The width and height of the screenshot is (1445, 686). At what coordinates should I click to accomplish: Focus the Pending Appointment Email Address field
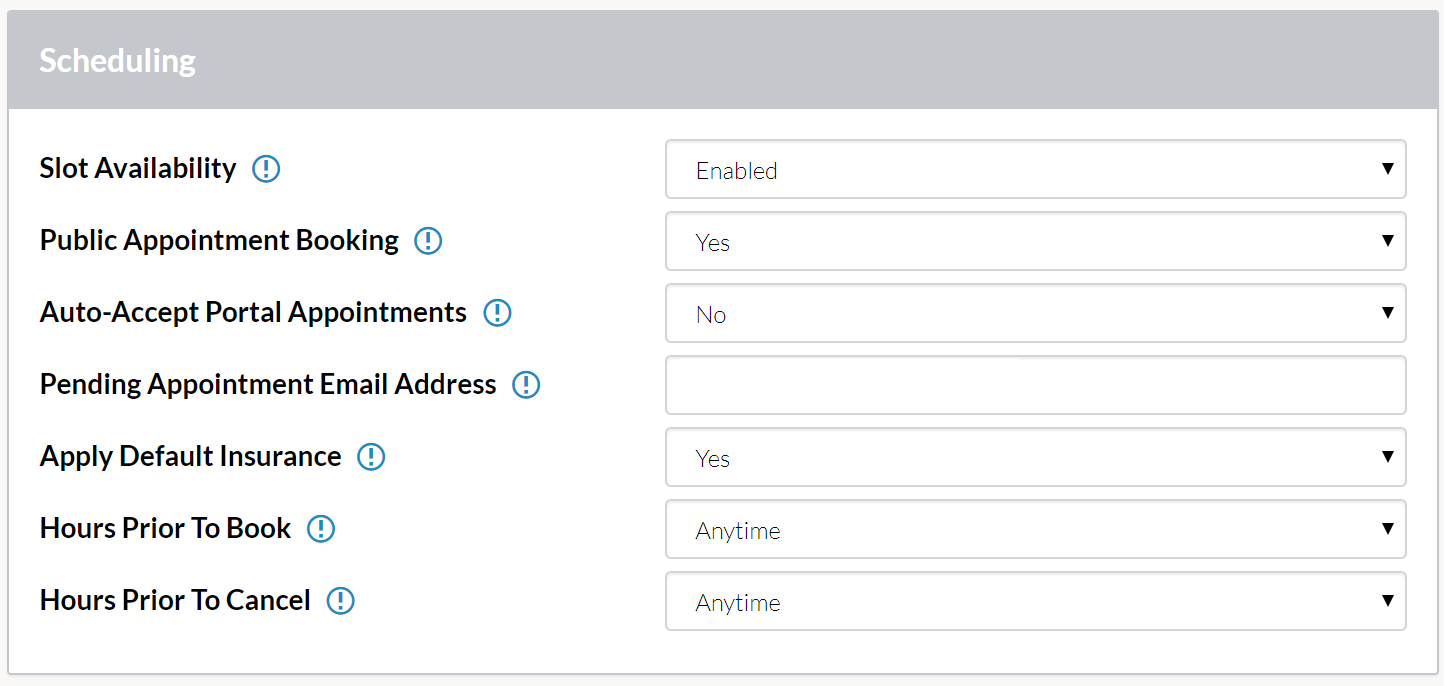coord(1036,385)
